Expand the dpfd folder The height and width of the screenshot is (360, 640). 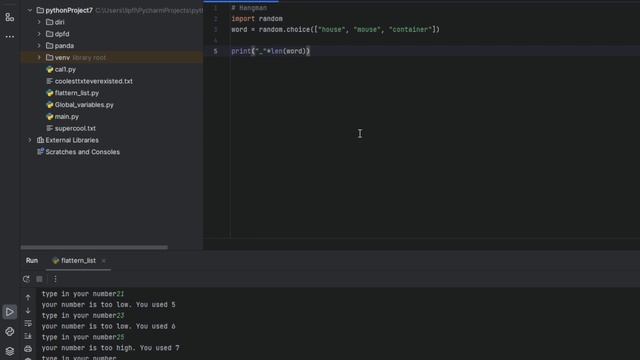click(39, 34)
